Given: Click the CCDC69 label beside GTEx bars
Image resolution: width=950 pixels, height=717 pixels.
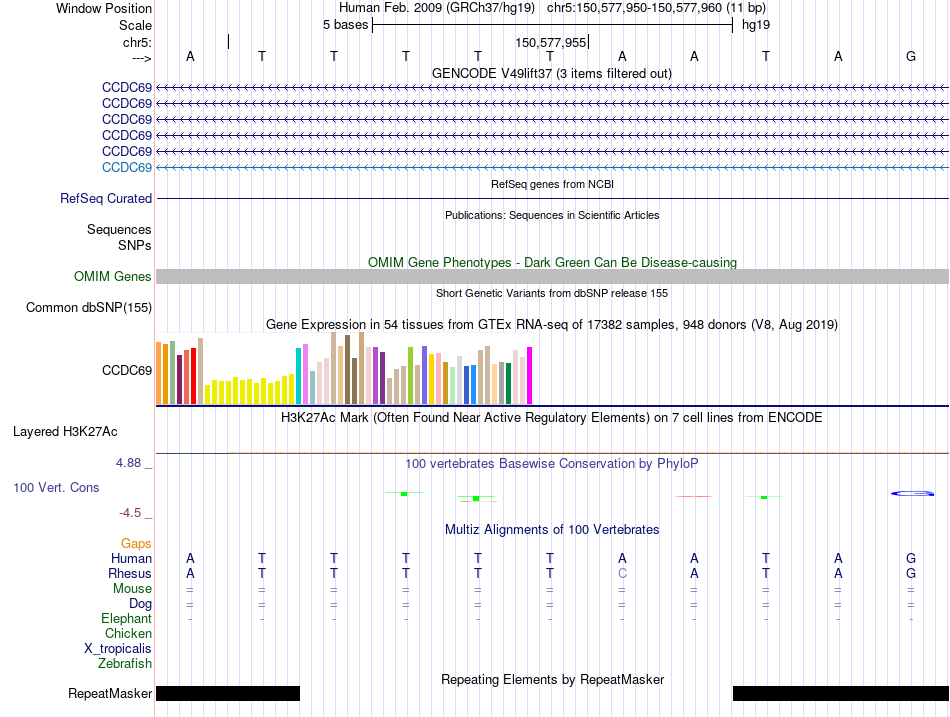Looking at the screenshot, I should pyautogui.click(x=127, y=370).
